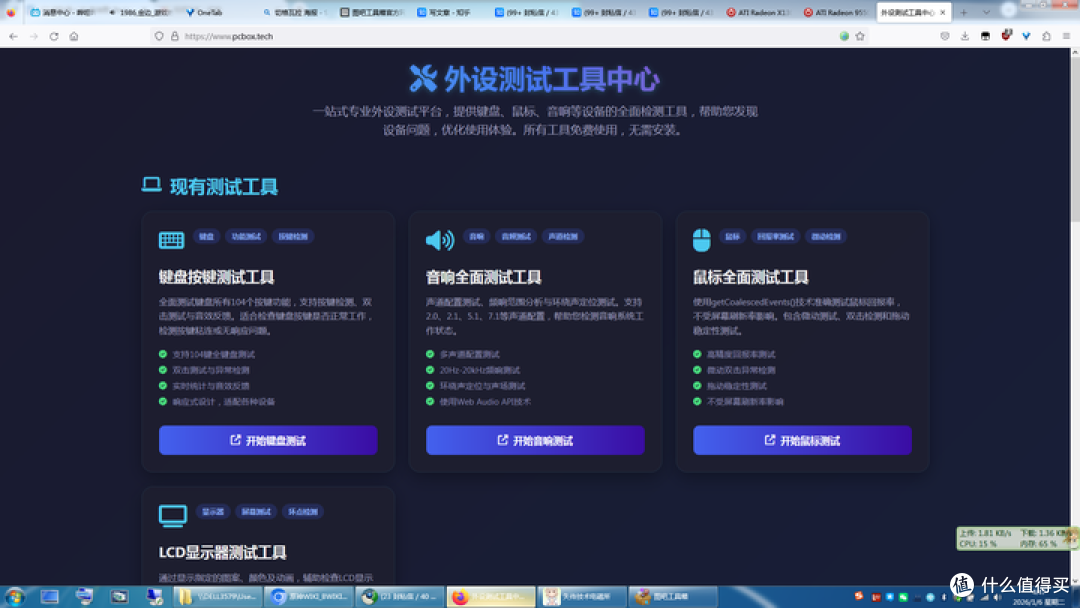Click the feature 支持104键全键盘测试
Image resolution: width=1080 pixels, height=608 pixels.
coord(214,355)
